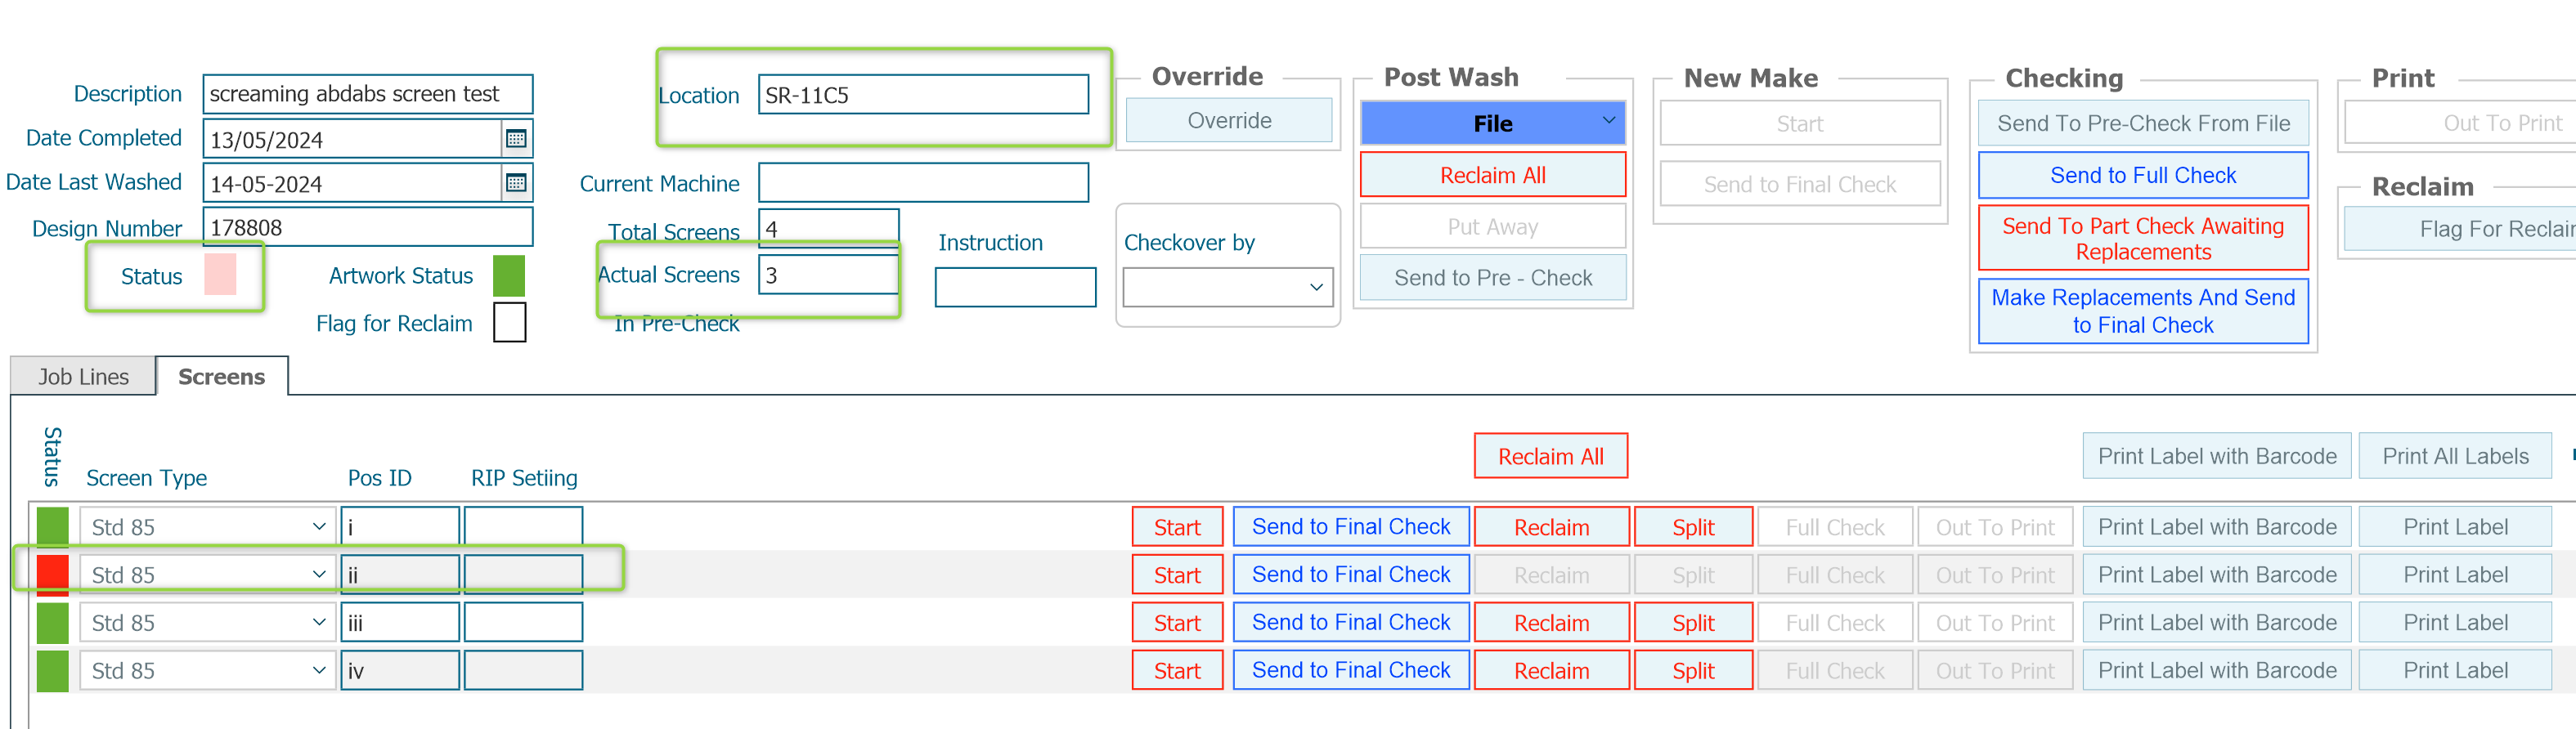
Task: Click Print Label with Barcode for row ii
Action: coord(2216,574)
